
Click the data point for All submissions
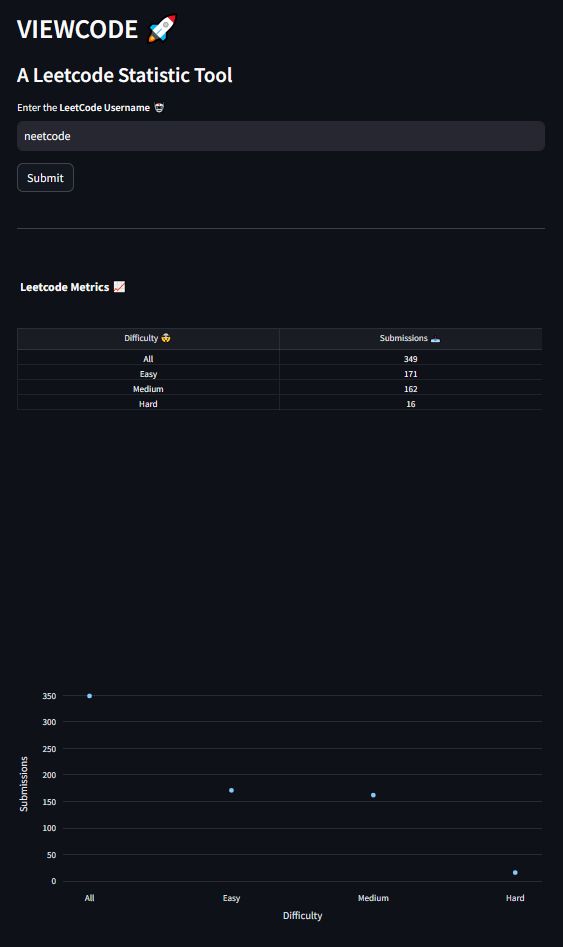coord(89,696)
